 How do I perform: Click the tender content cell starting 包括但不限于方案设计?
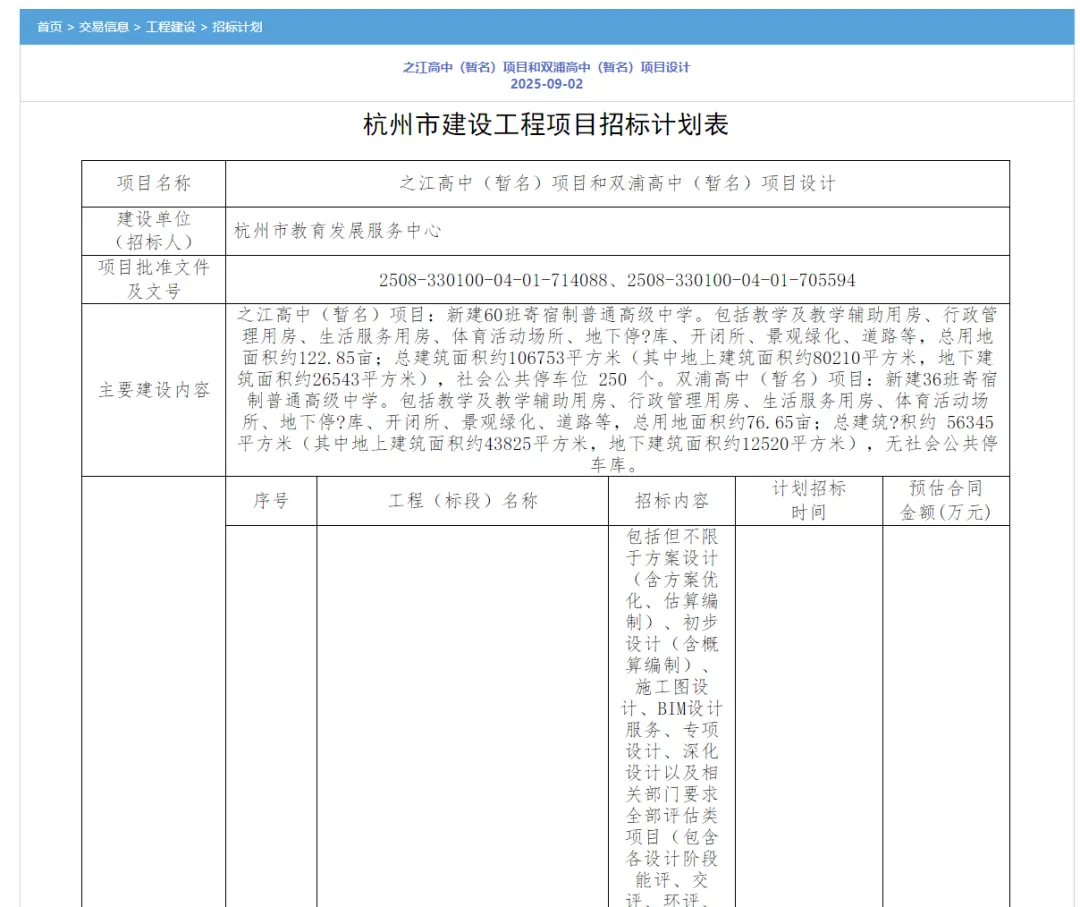coord(672,716)
